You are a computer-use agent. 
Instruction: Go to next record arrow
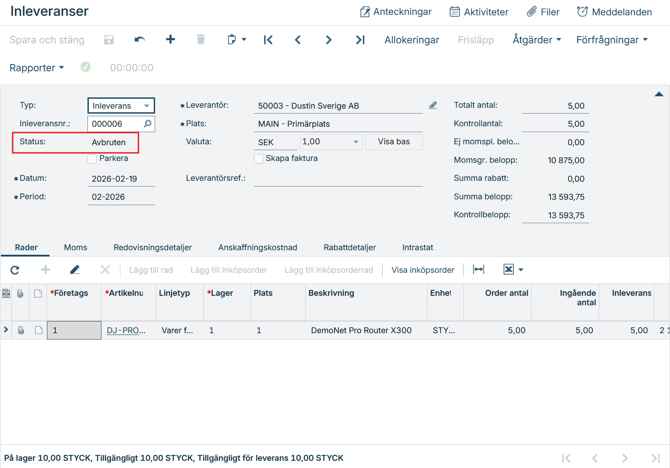328,40
